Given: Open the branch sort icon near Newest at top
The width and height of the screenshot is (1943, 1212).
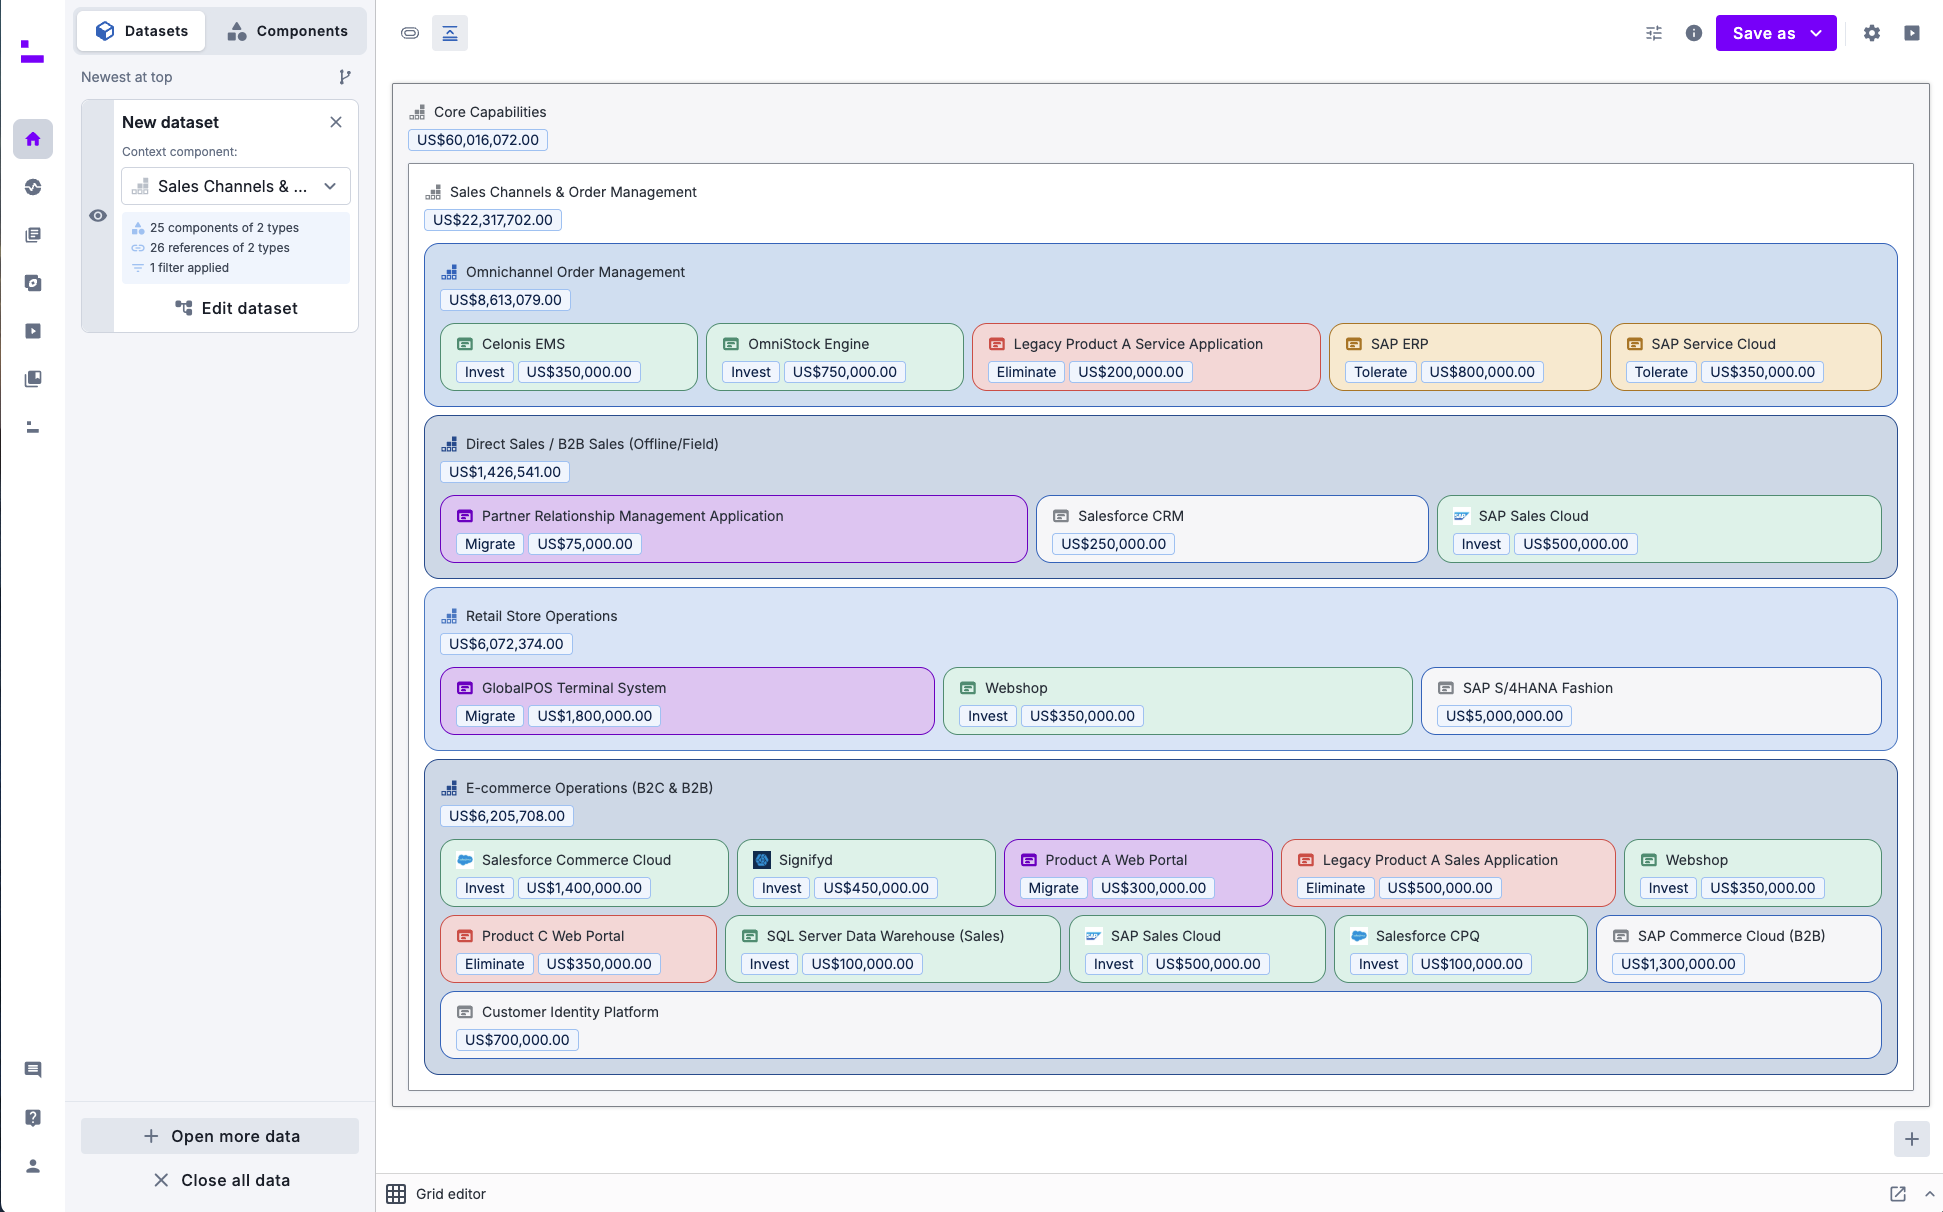Looking at the screenshot, I should (345, 77).
